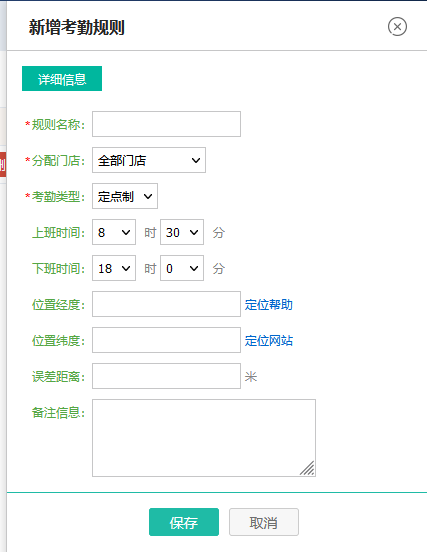
Task: Click the 保存 button
Action: pyautogui.click(x=184, y=522)
